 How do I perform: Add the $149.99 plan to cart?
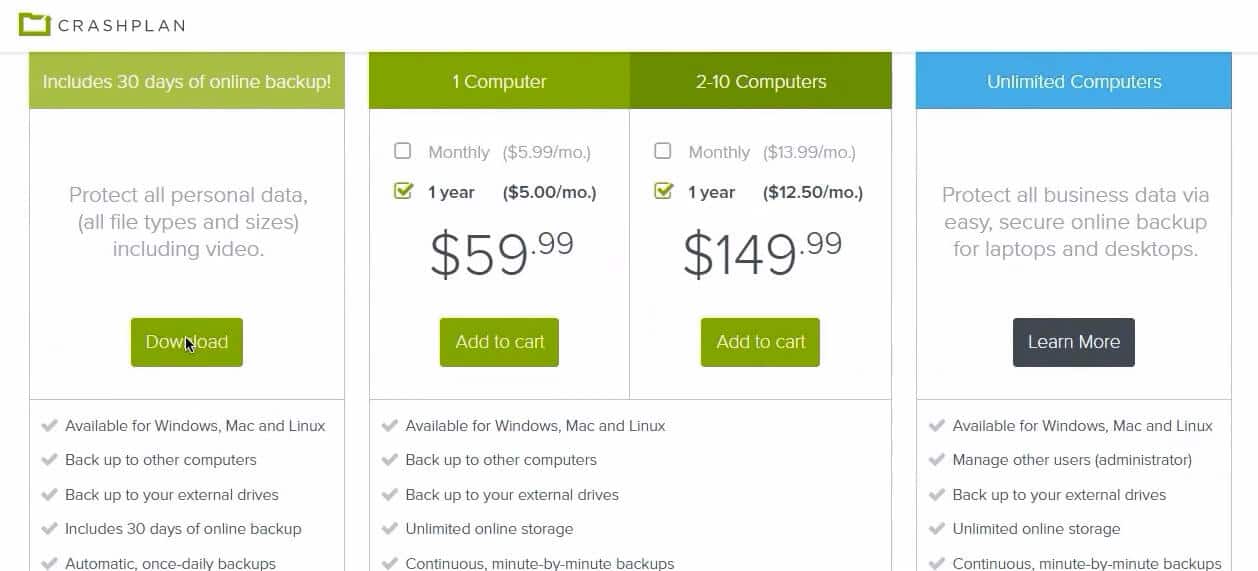(760, 342)
